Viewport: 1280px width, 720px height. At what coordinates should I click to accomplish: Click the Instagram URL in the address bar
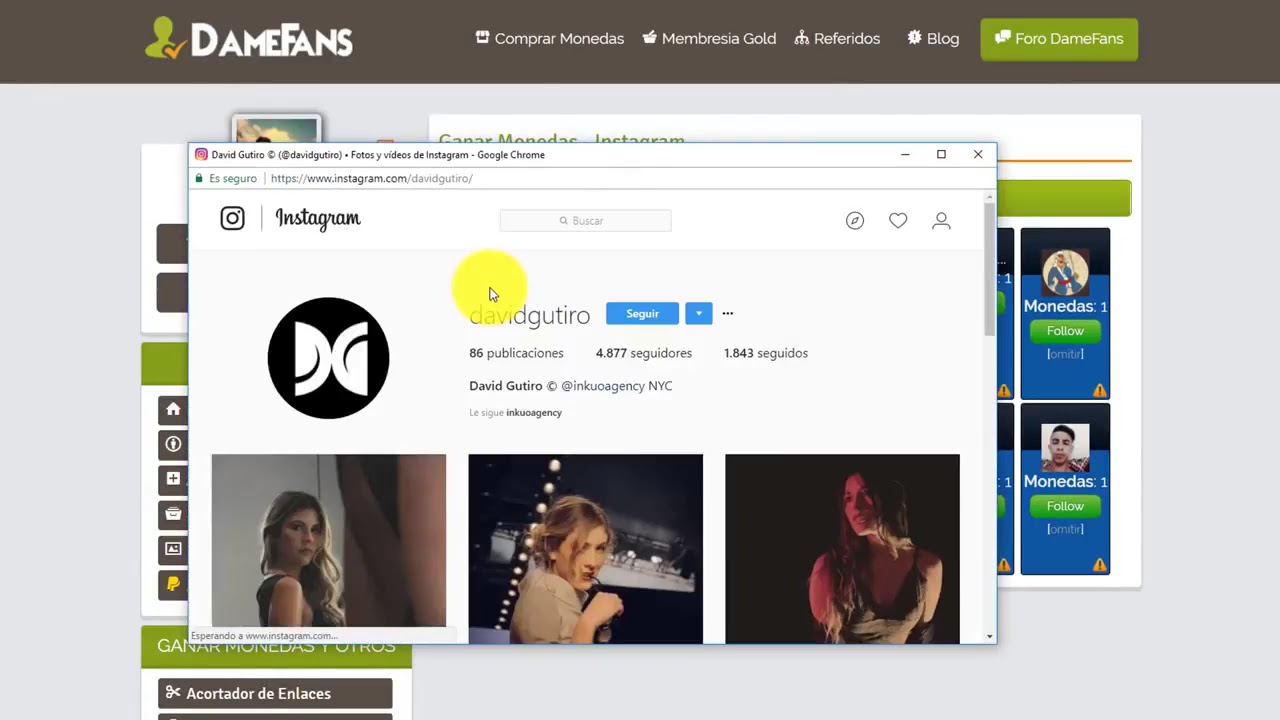[371, 178]
